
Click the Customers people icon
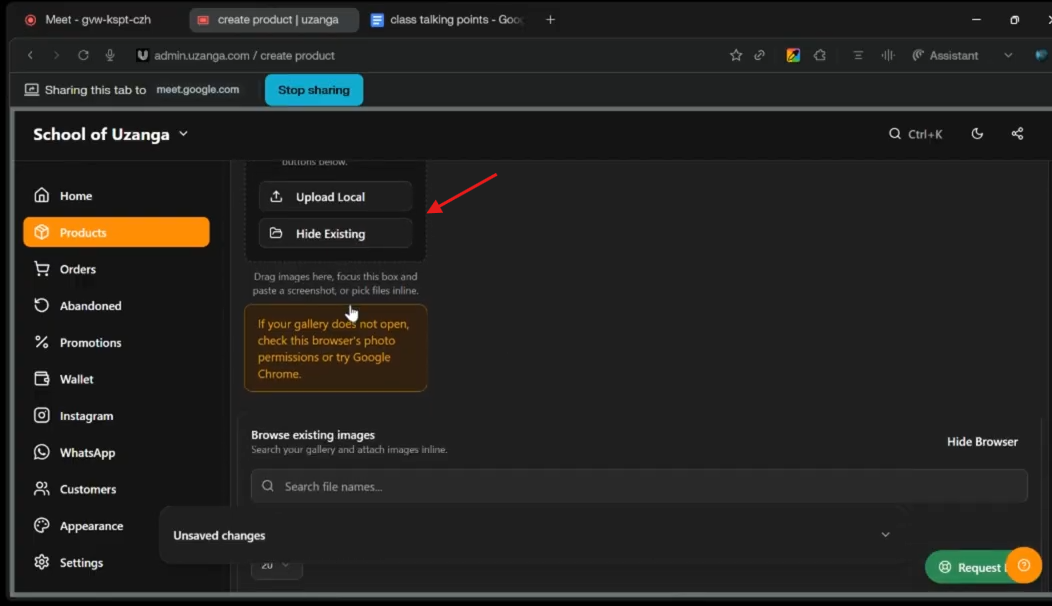42,489
